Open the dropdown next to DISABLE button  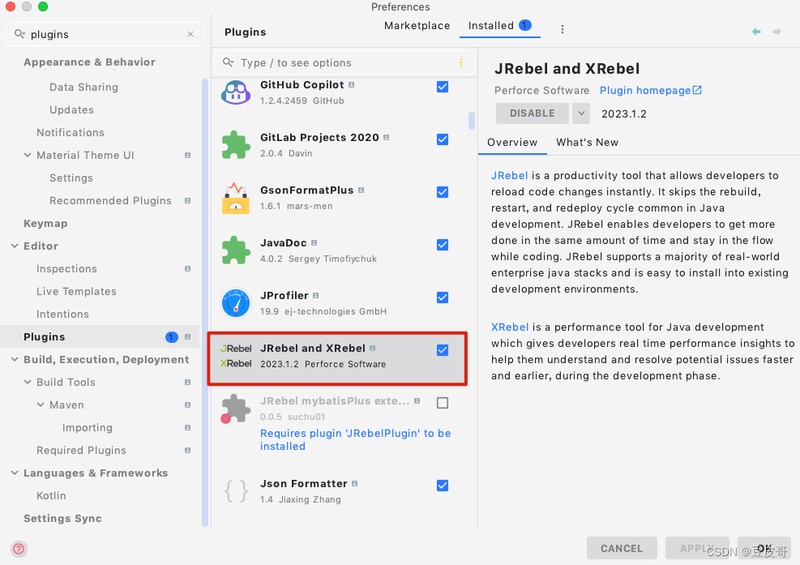(x=581, y=113)
